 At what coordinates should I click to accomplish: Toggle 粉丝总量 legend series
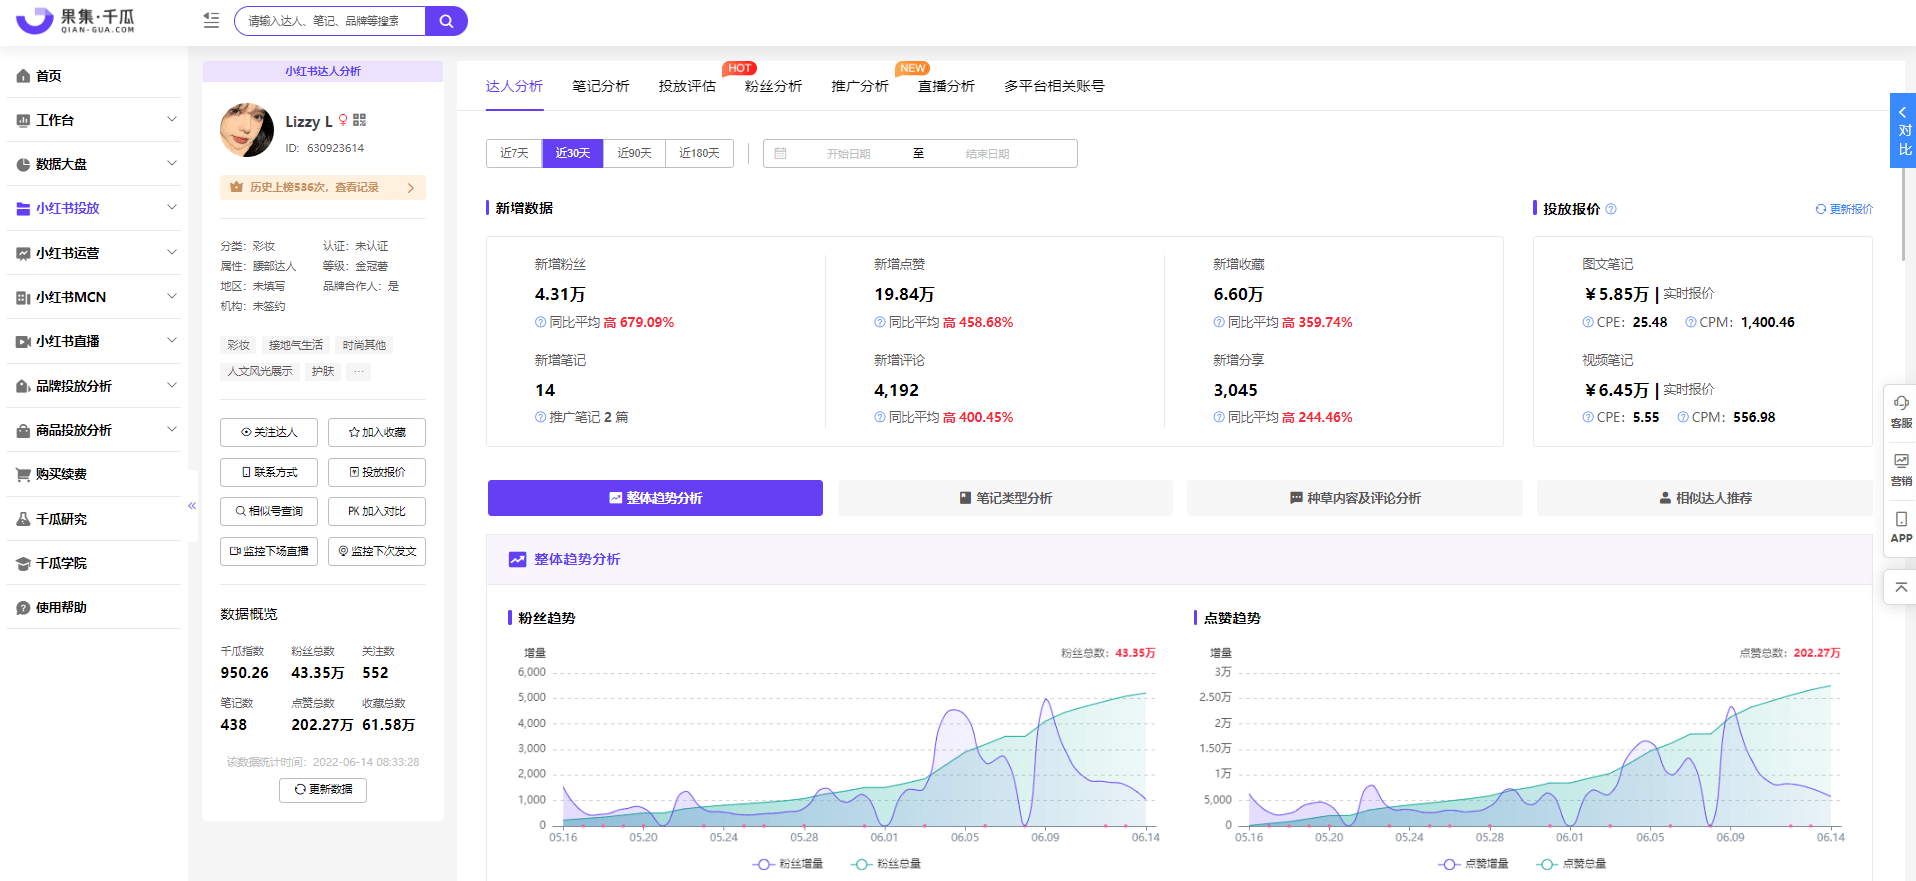tap(886, 864)
